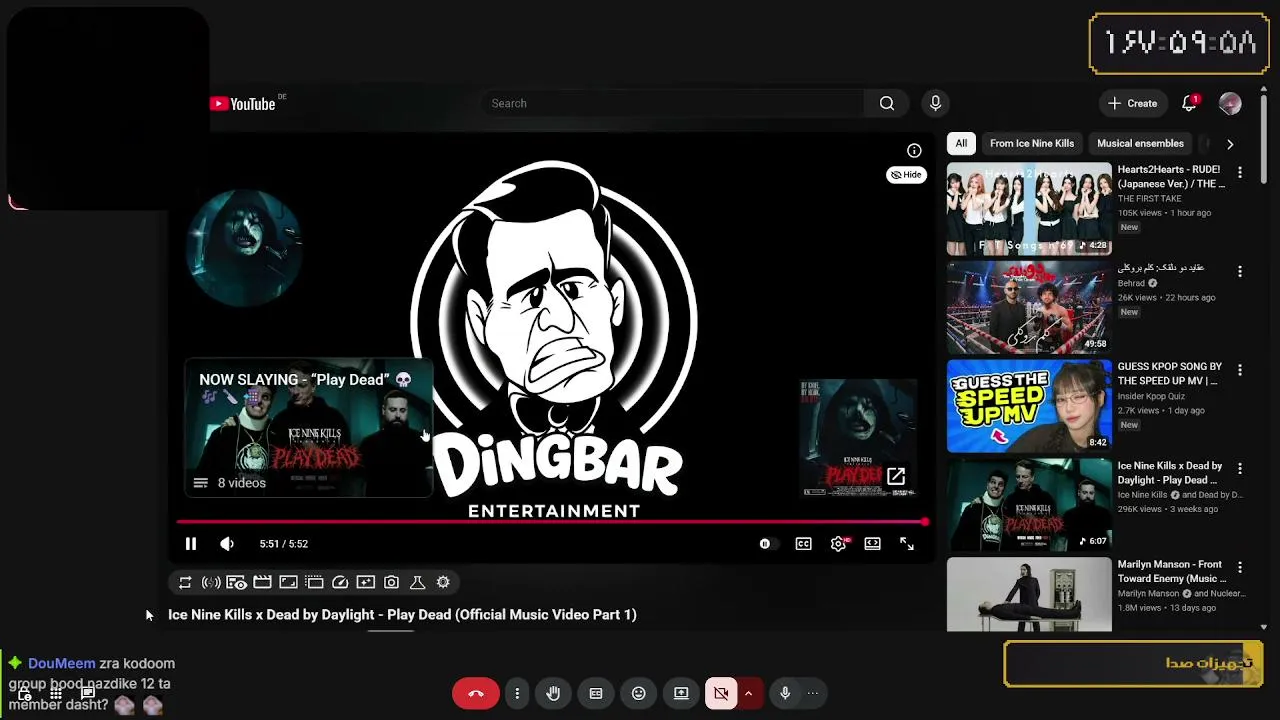1280x720 pixels.
Task: Take a video screenshot with camera icon
Action: (392, 582)
